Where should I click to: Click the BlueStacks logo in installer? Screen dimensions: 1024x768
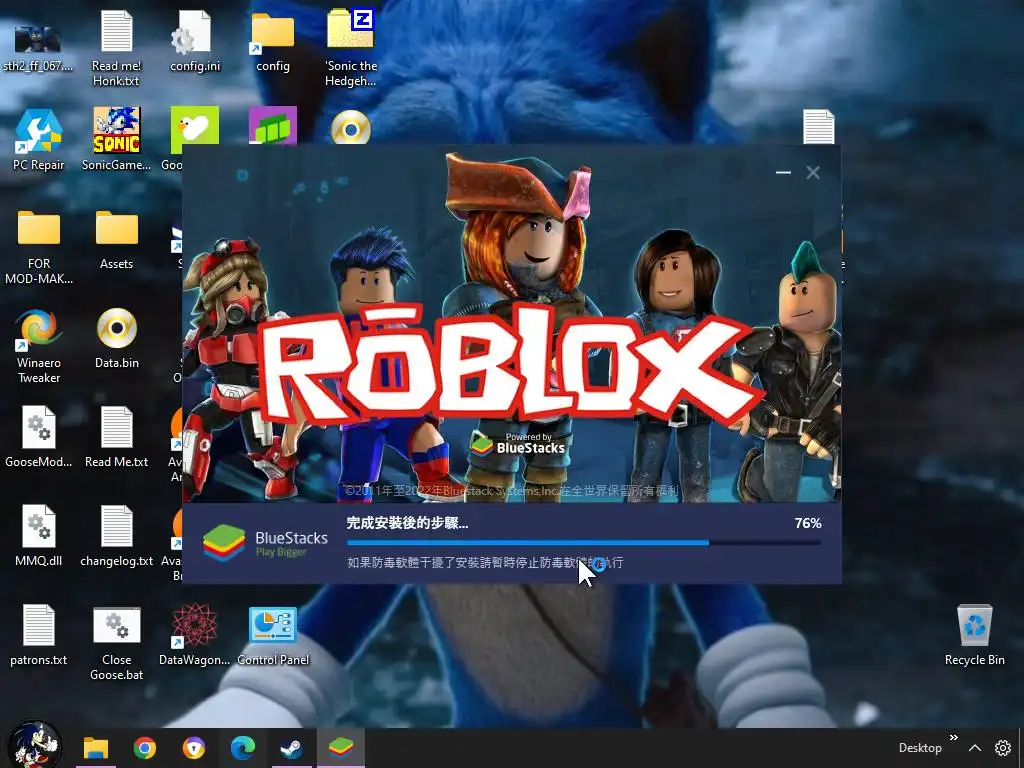(265, 543)
